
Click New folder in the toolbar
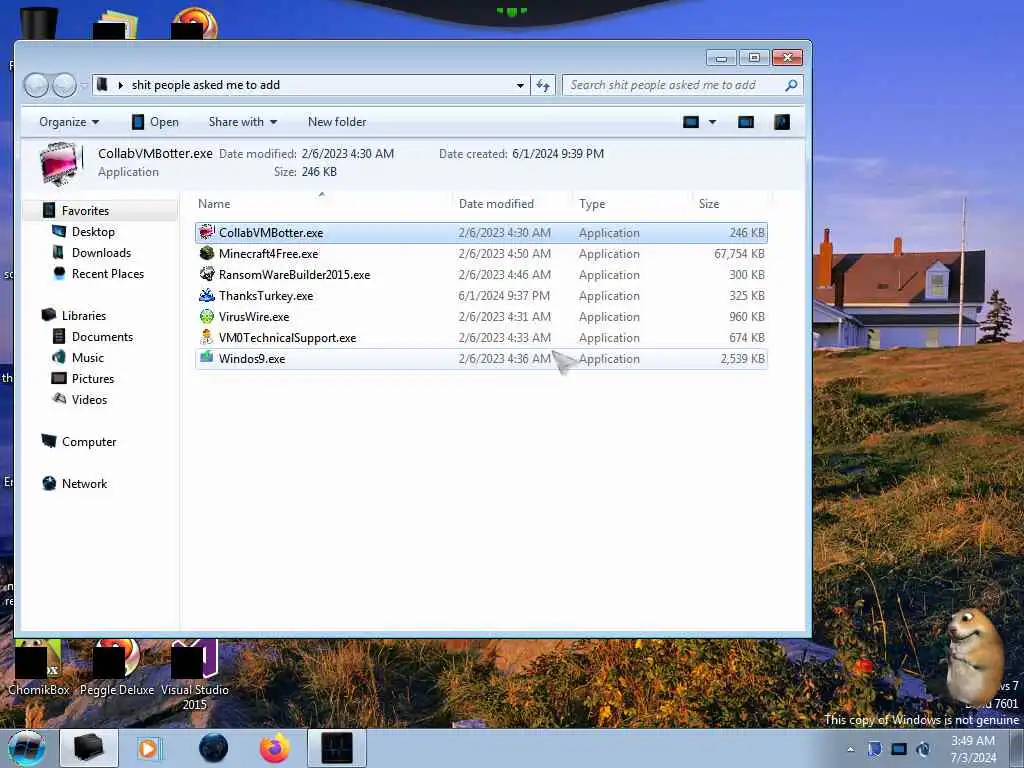tap(337, 122)
